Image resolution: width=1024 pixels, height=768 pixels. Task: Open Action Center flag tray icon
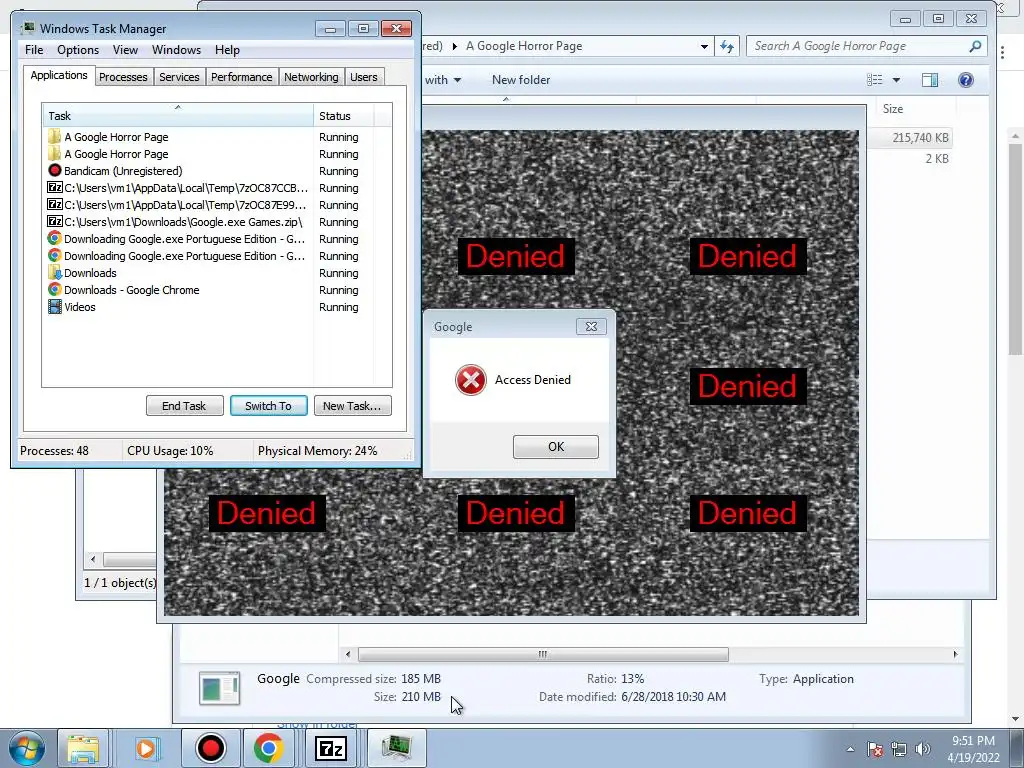[875, 749]
